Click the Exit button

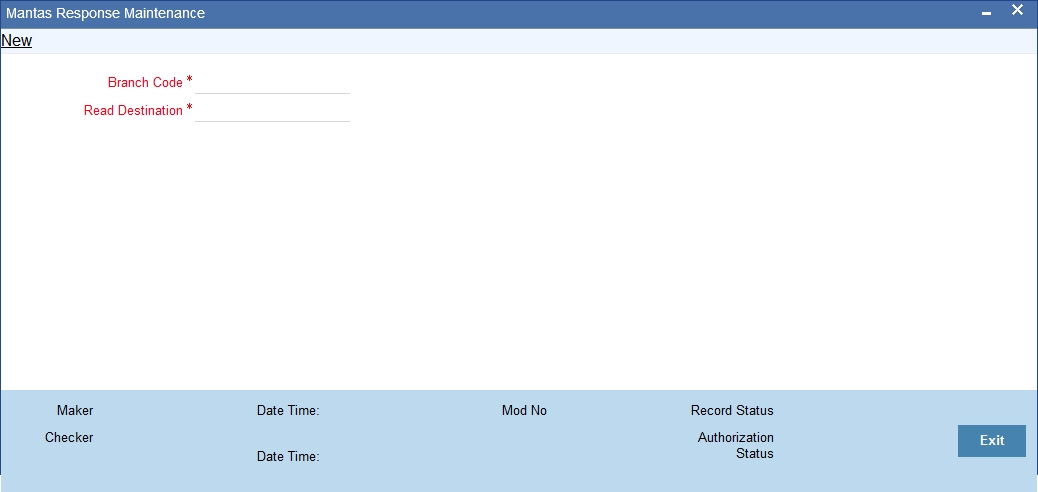click(992, 441)
